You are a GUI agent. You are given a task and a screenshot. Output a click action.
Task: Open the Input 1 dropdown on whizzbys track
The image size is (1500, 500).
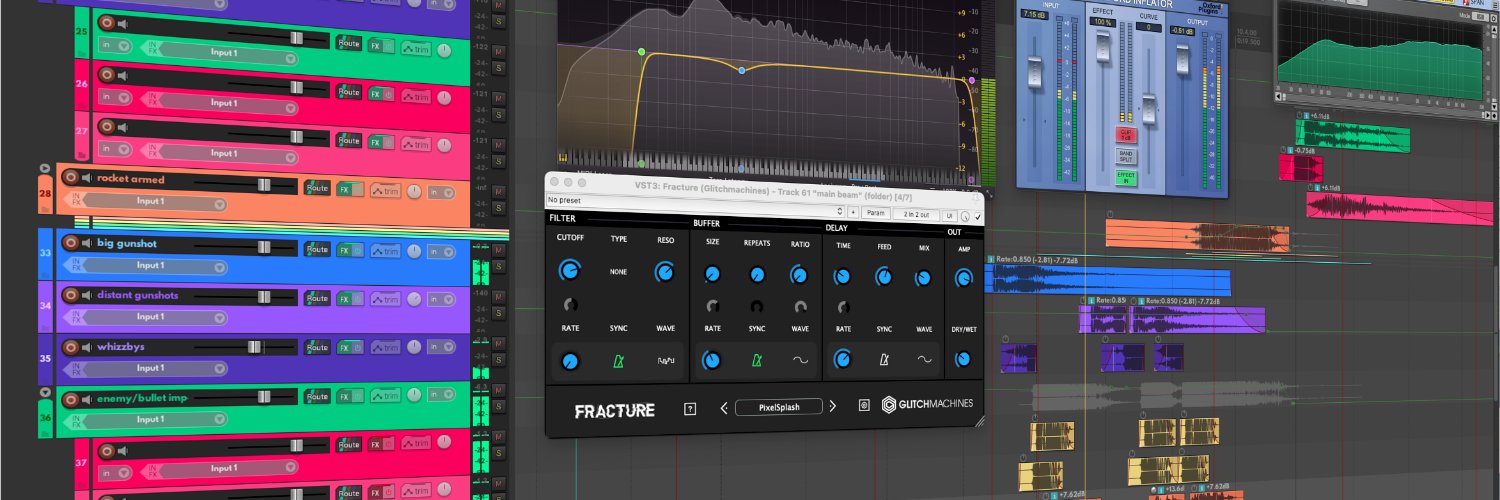click(x=146, y=368)
